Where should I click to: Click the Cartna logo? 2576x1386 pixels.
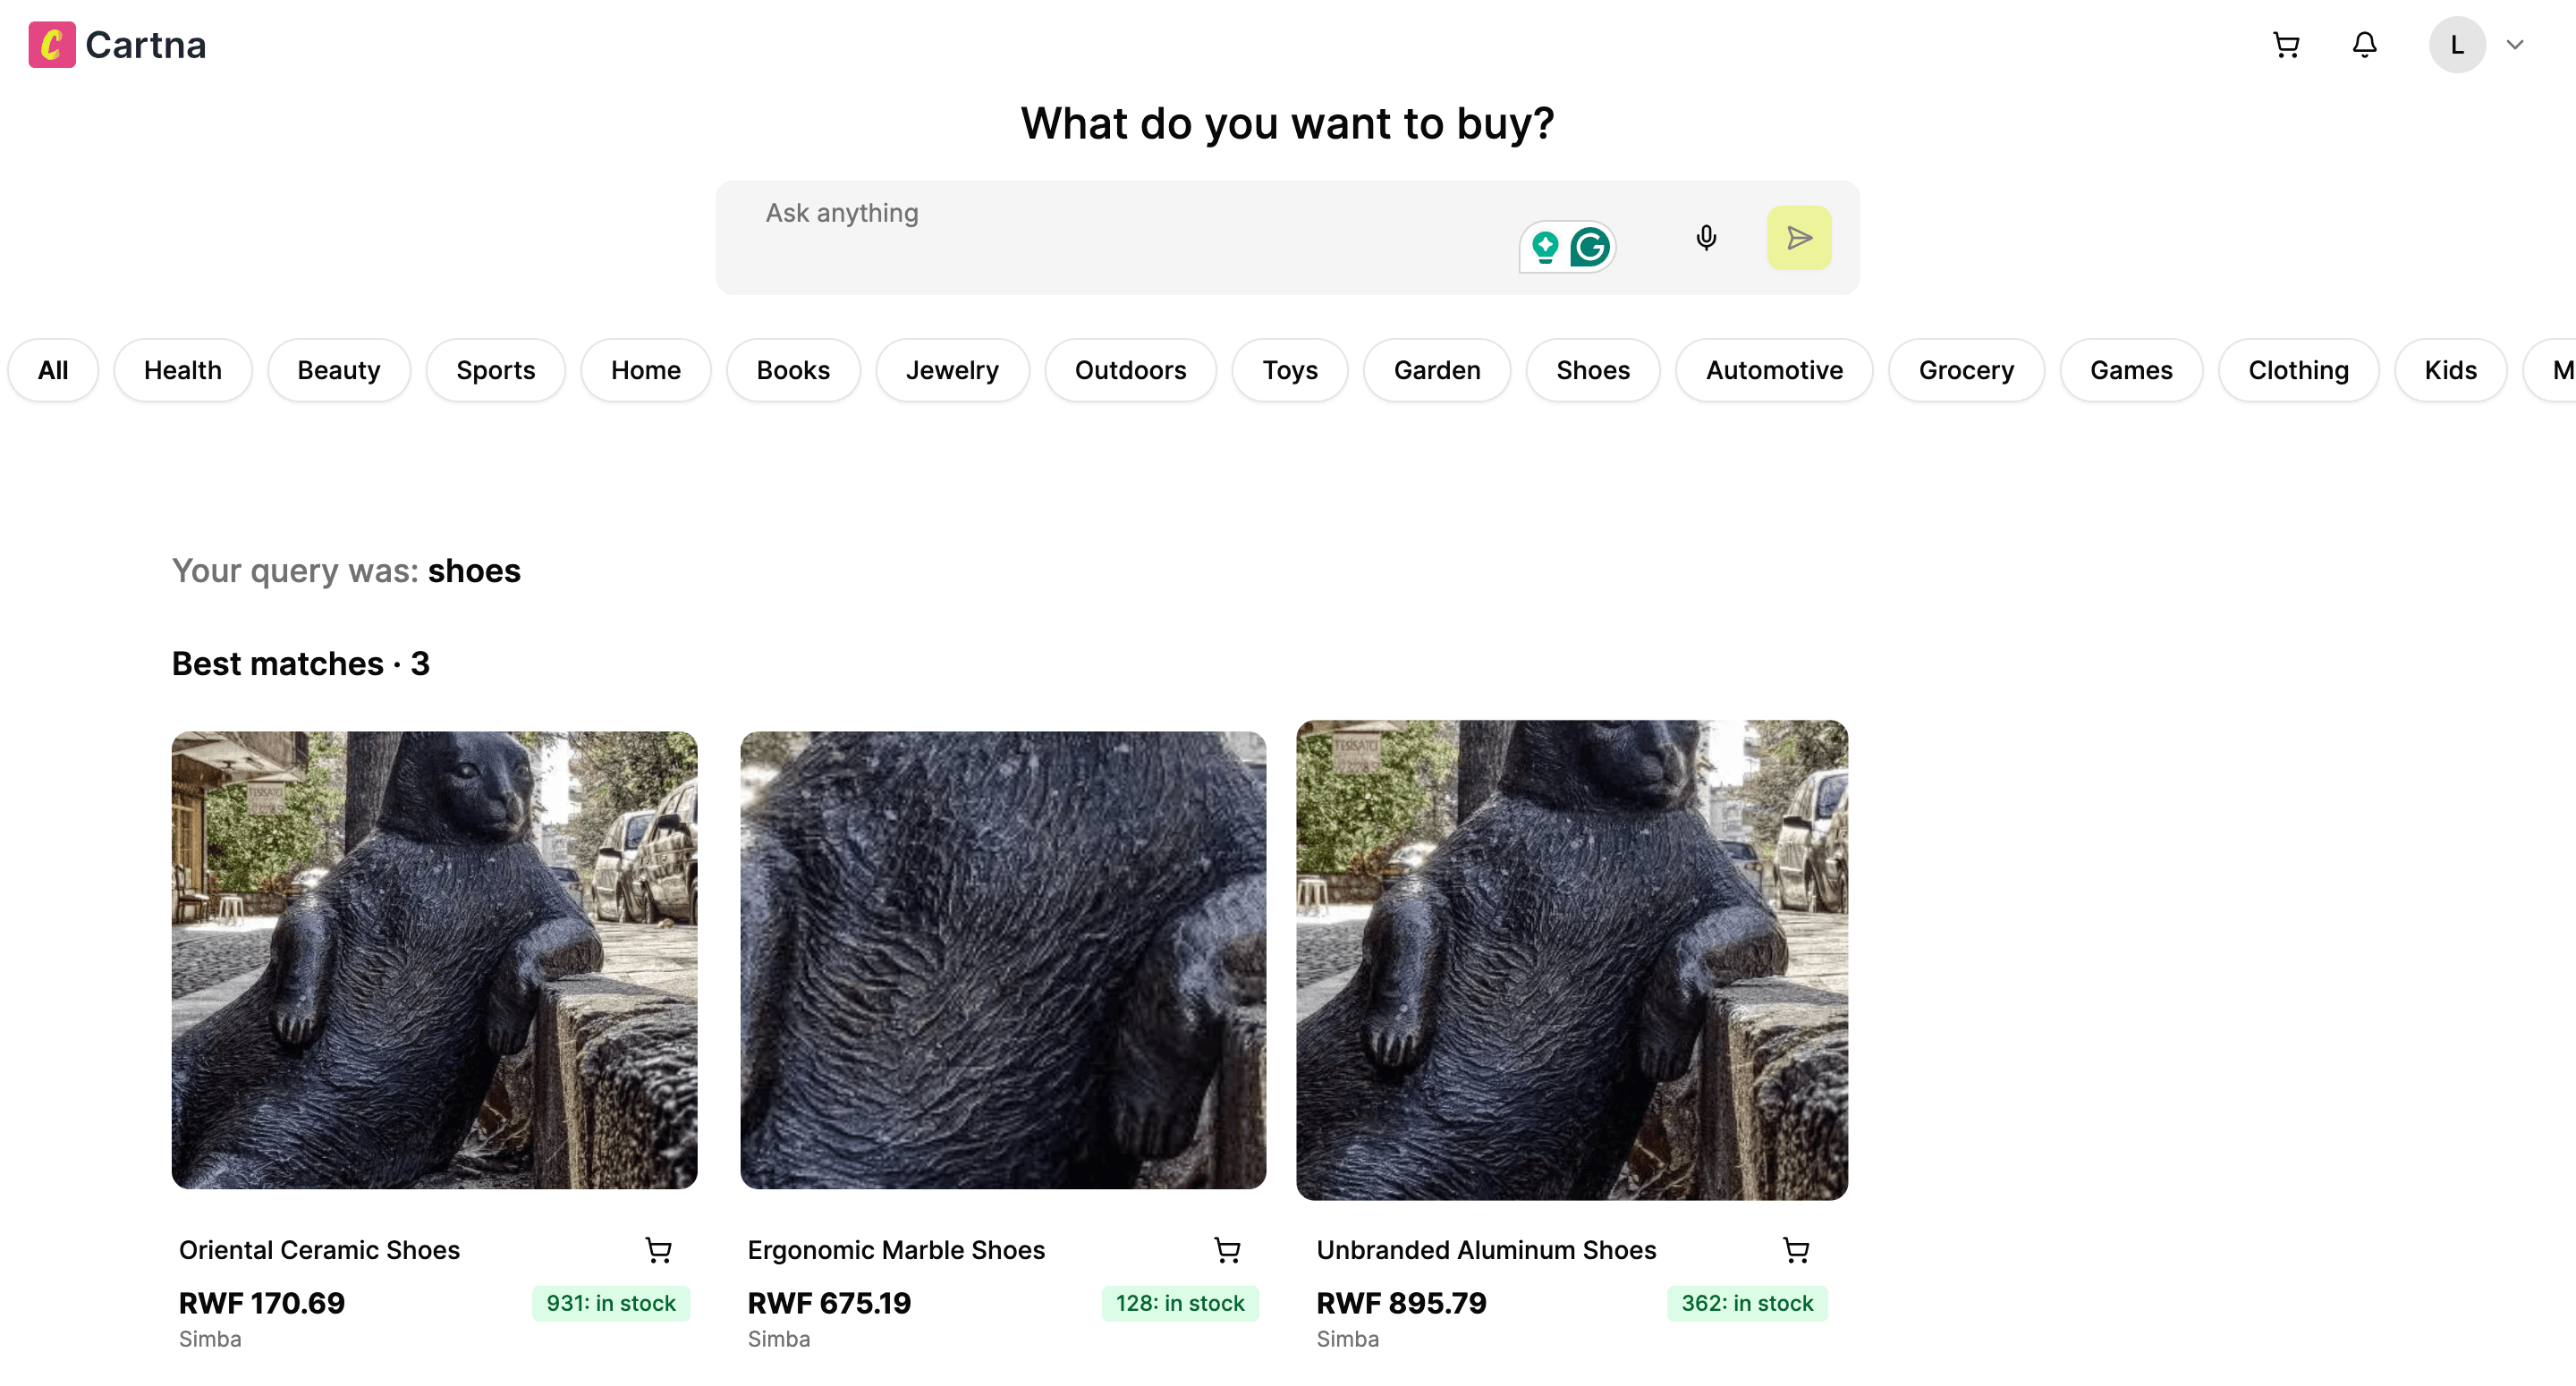click(117, 45)
